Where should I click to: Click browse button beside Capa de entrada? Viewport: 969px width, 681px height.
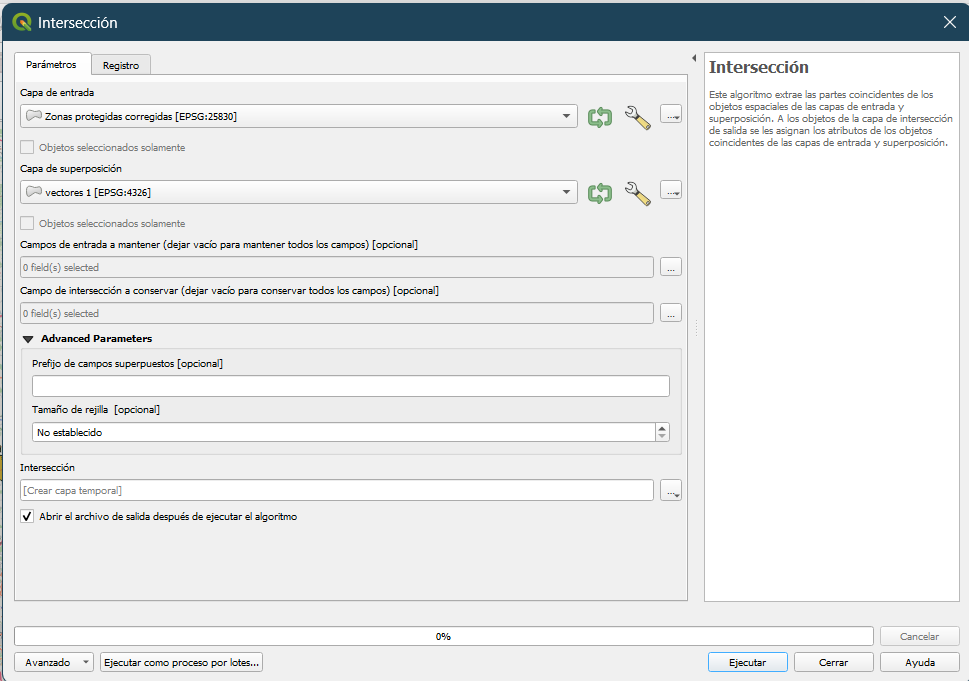tap(671, 116)
